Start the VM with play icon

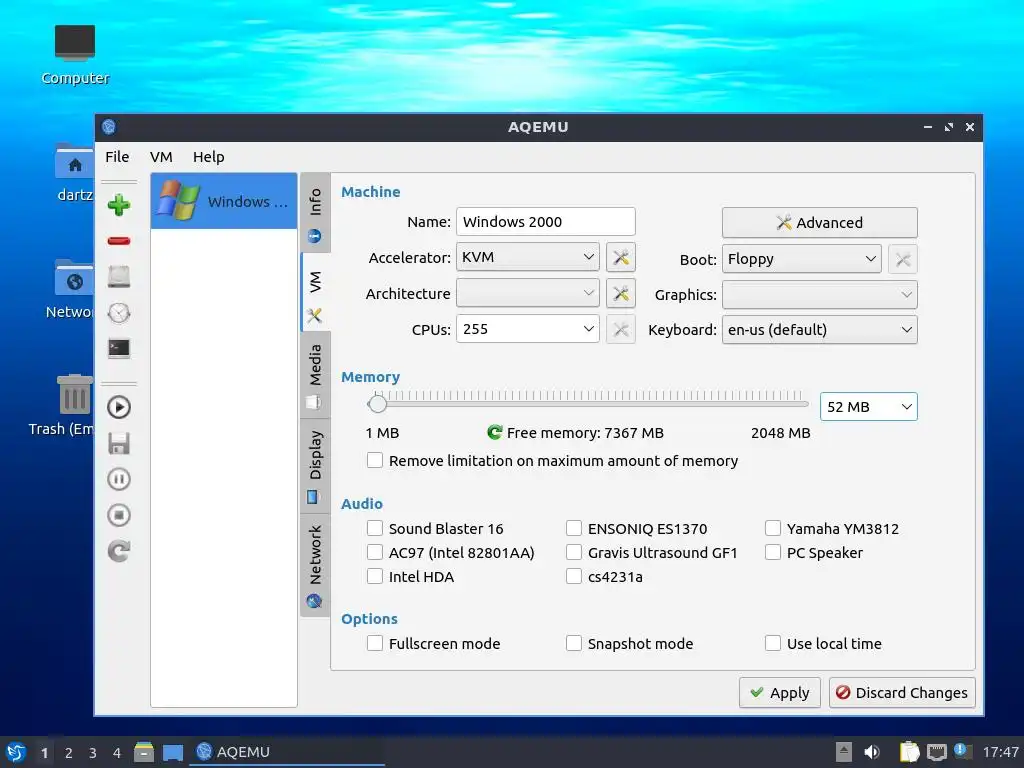[119, 407]
